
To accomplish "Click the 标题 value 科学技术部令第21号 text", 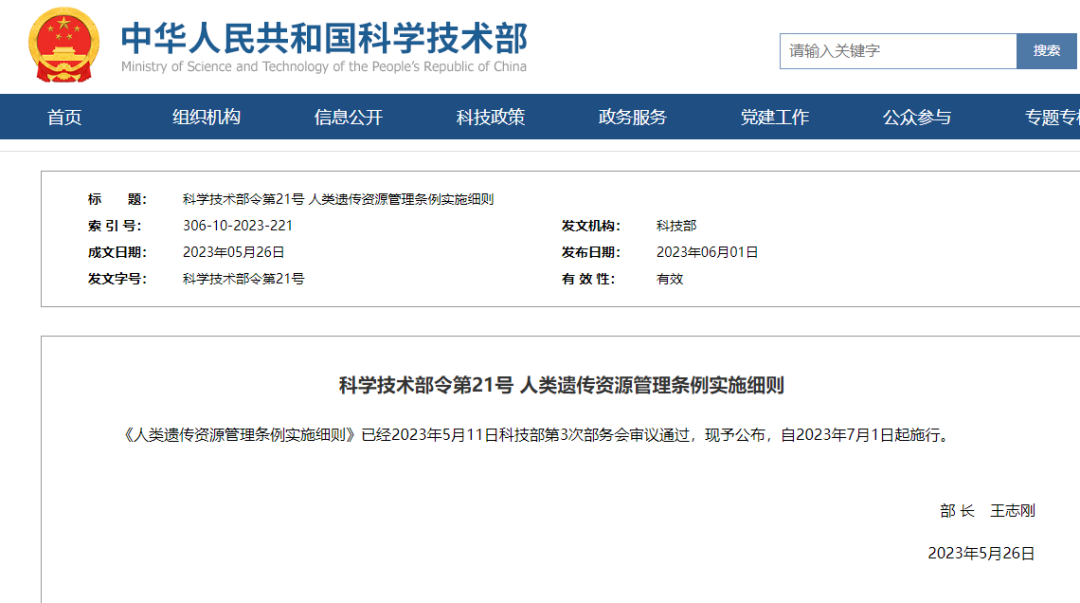I will (338, 199).
